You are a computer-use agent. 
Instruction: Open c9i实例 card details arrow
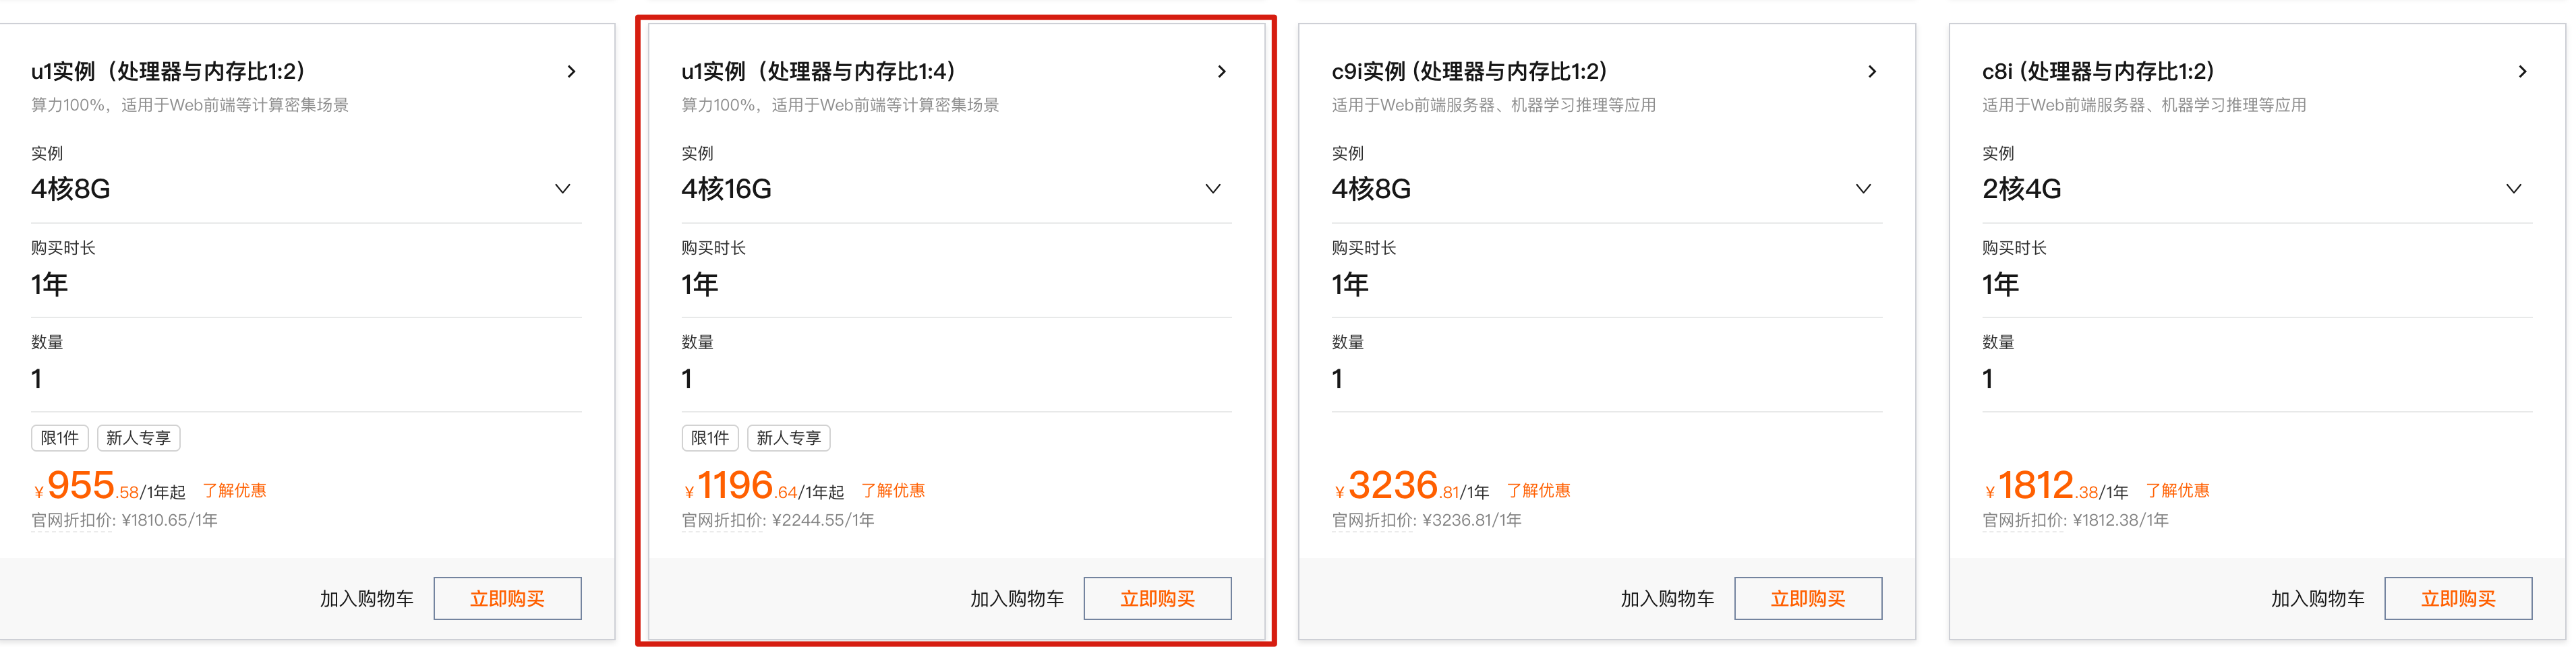pos(1872,72)
